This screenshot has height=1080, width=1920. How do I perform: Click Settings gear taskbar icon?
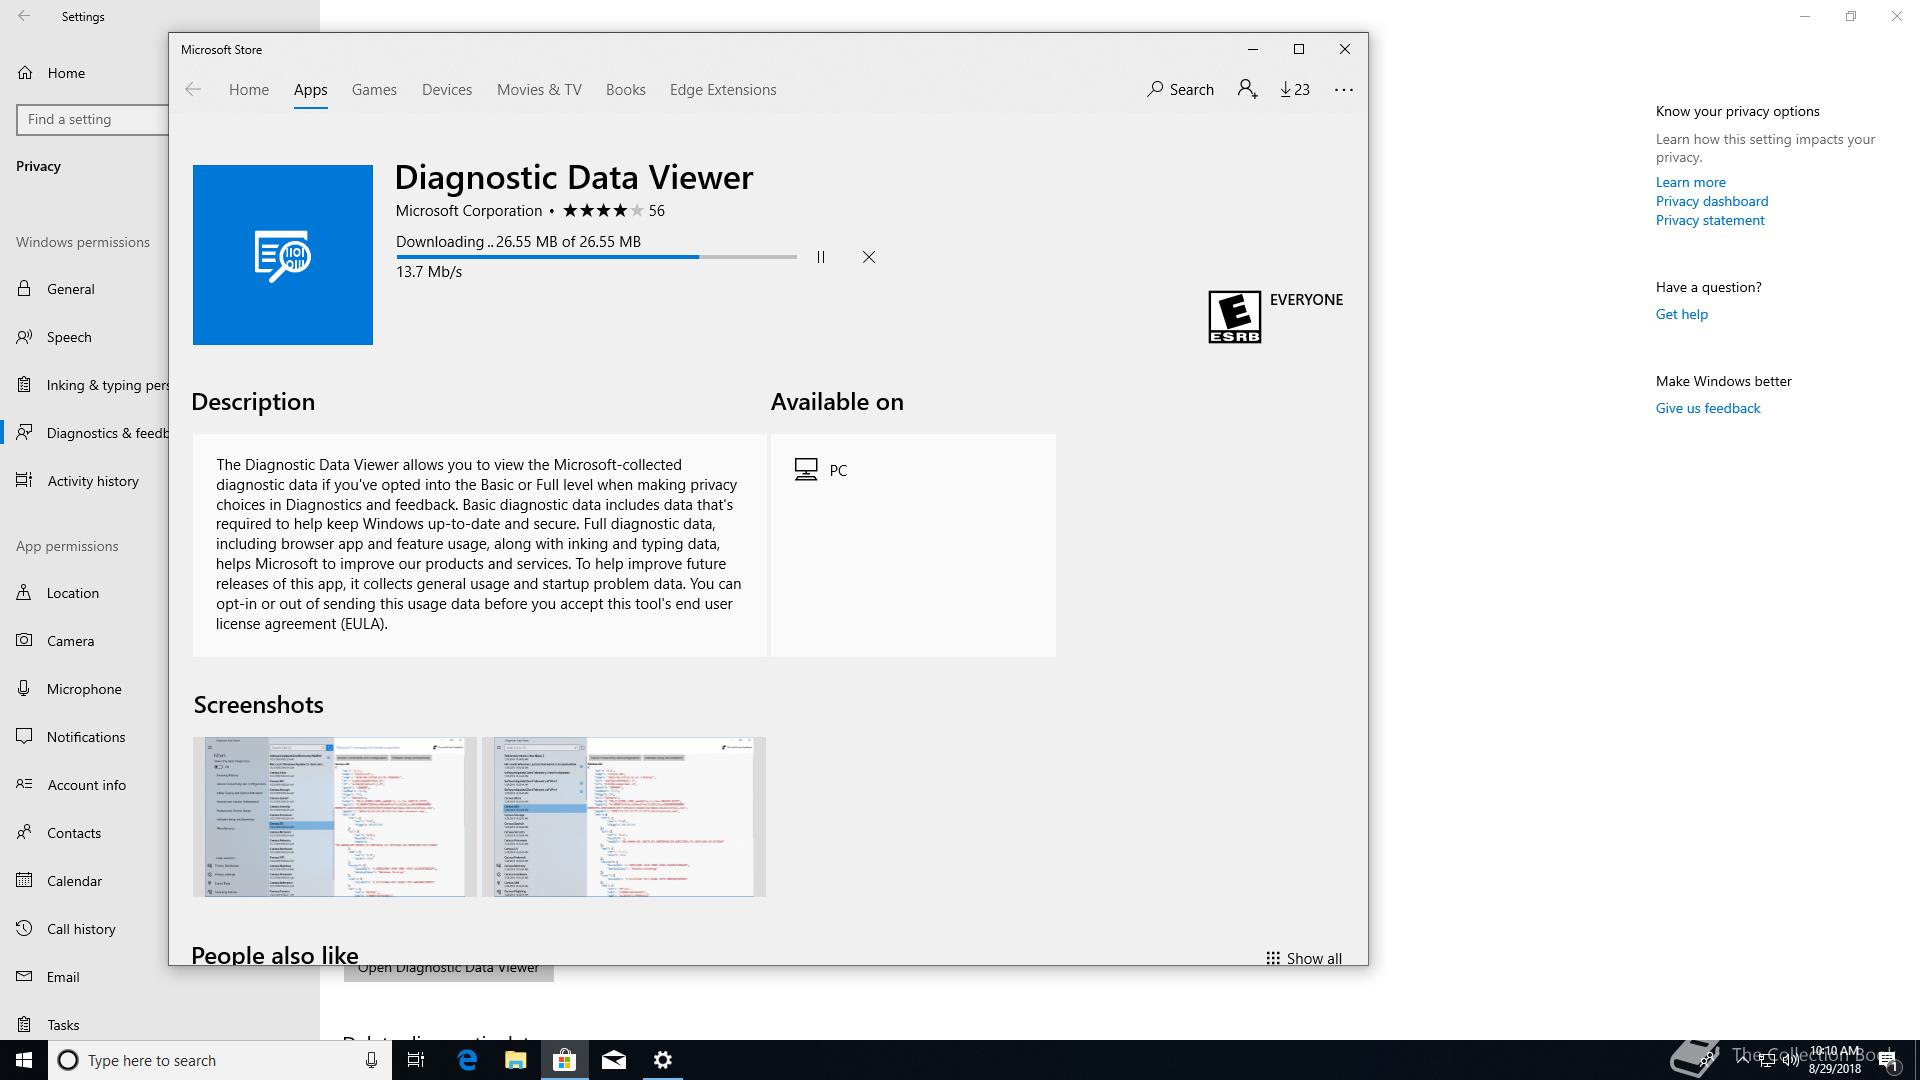pyautogui.click(x=663, y=1060)
